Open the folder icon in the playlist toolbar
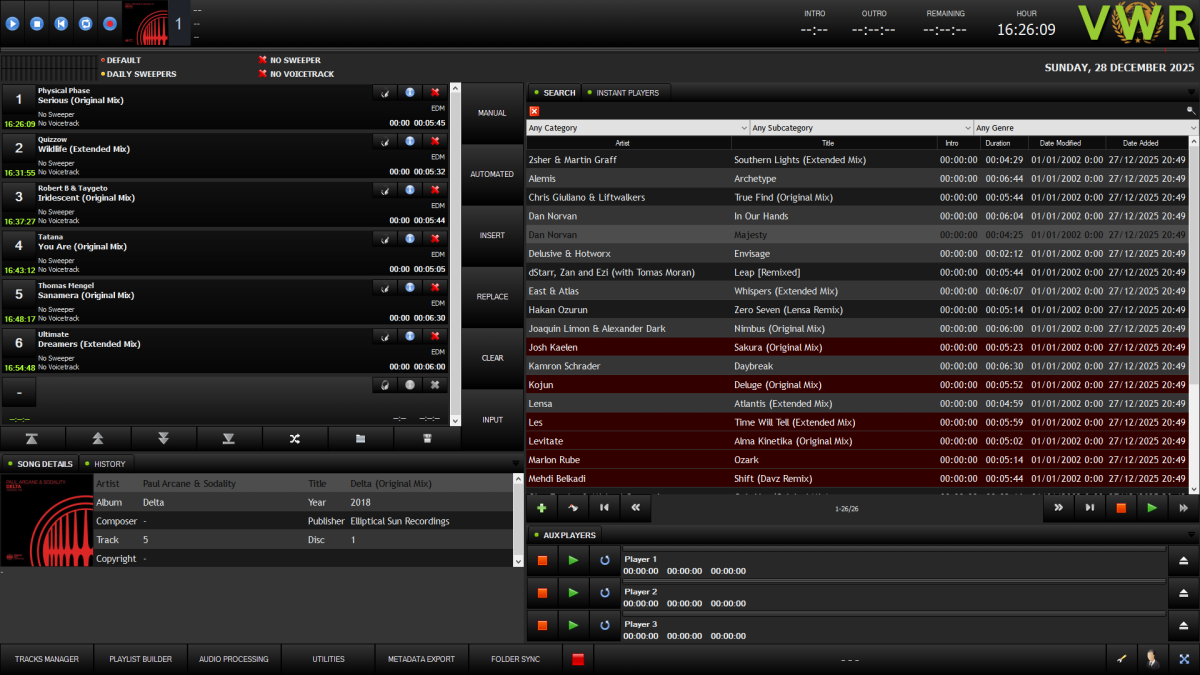Image resolution: width=1200 pixels, height=675 pixels. point(361,438)
